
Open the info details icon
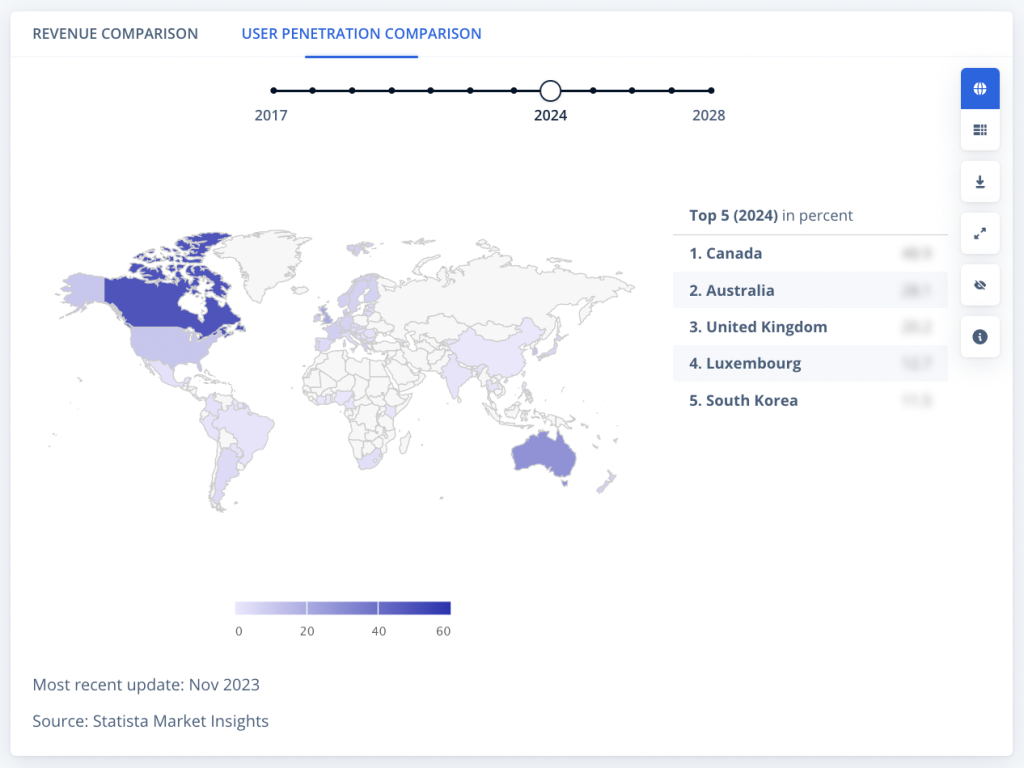(980, 337)
